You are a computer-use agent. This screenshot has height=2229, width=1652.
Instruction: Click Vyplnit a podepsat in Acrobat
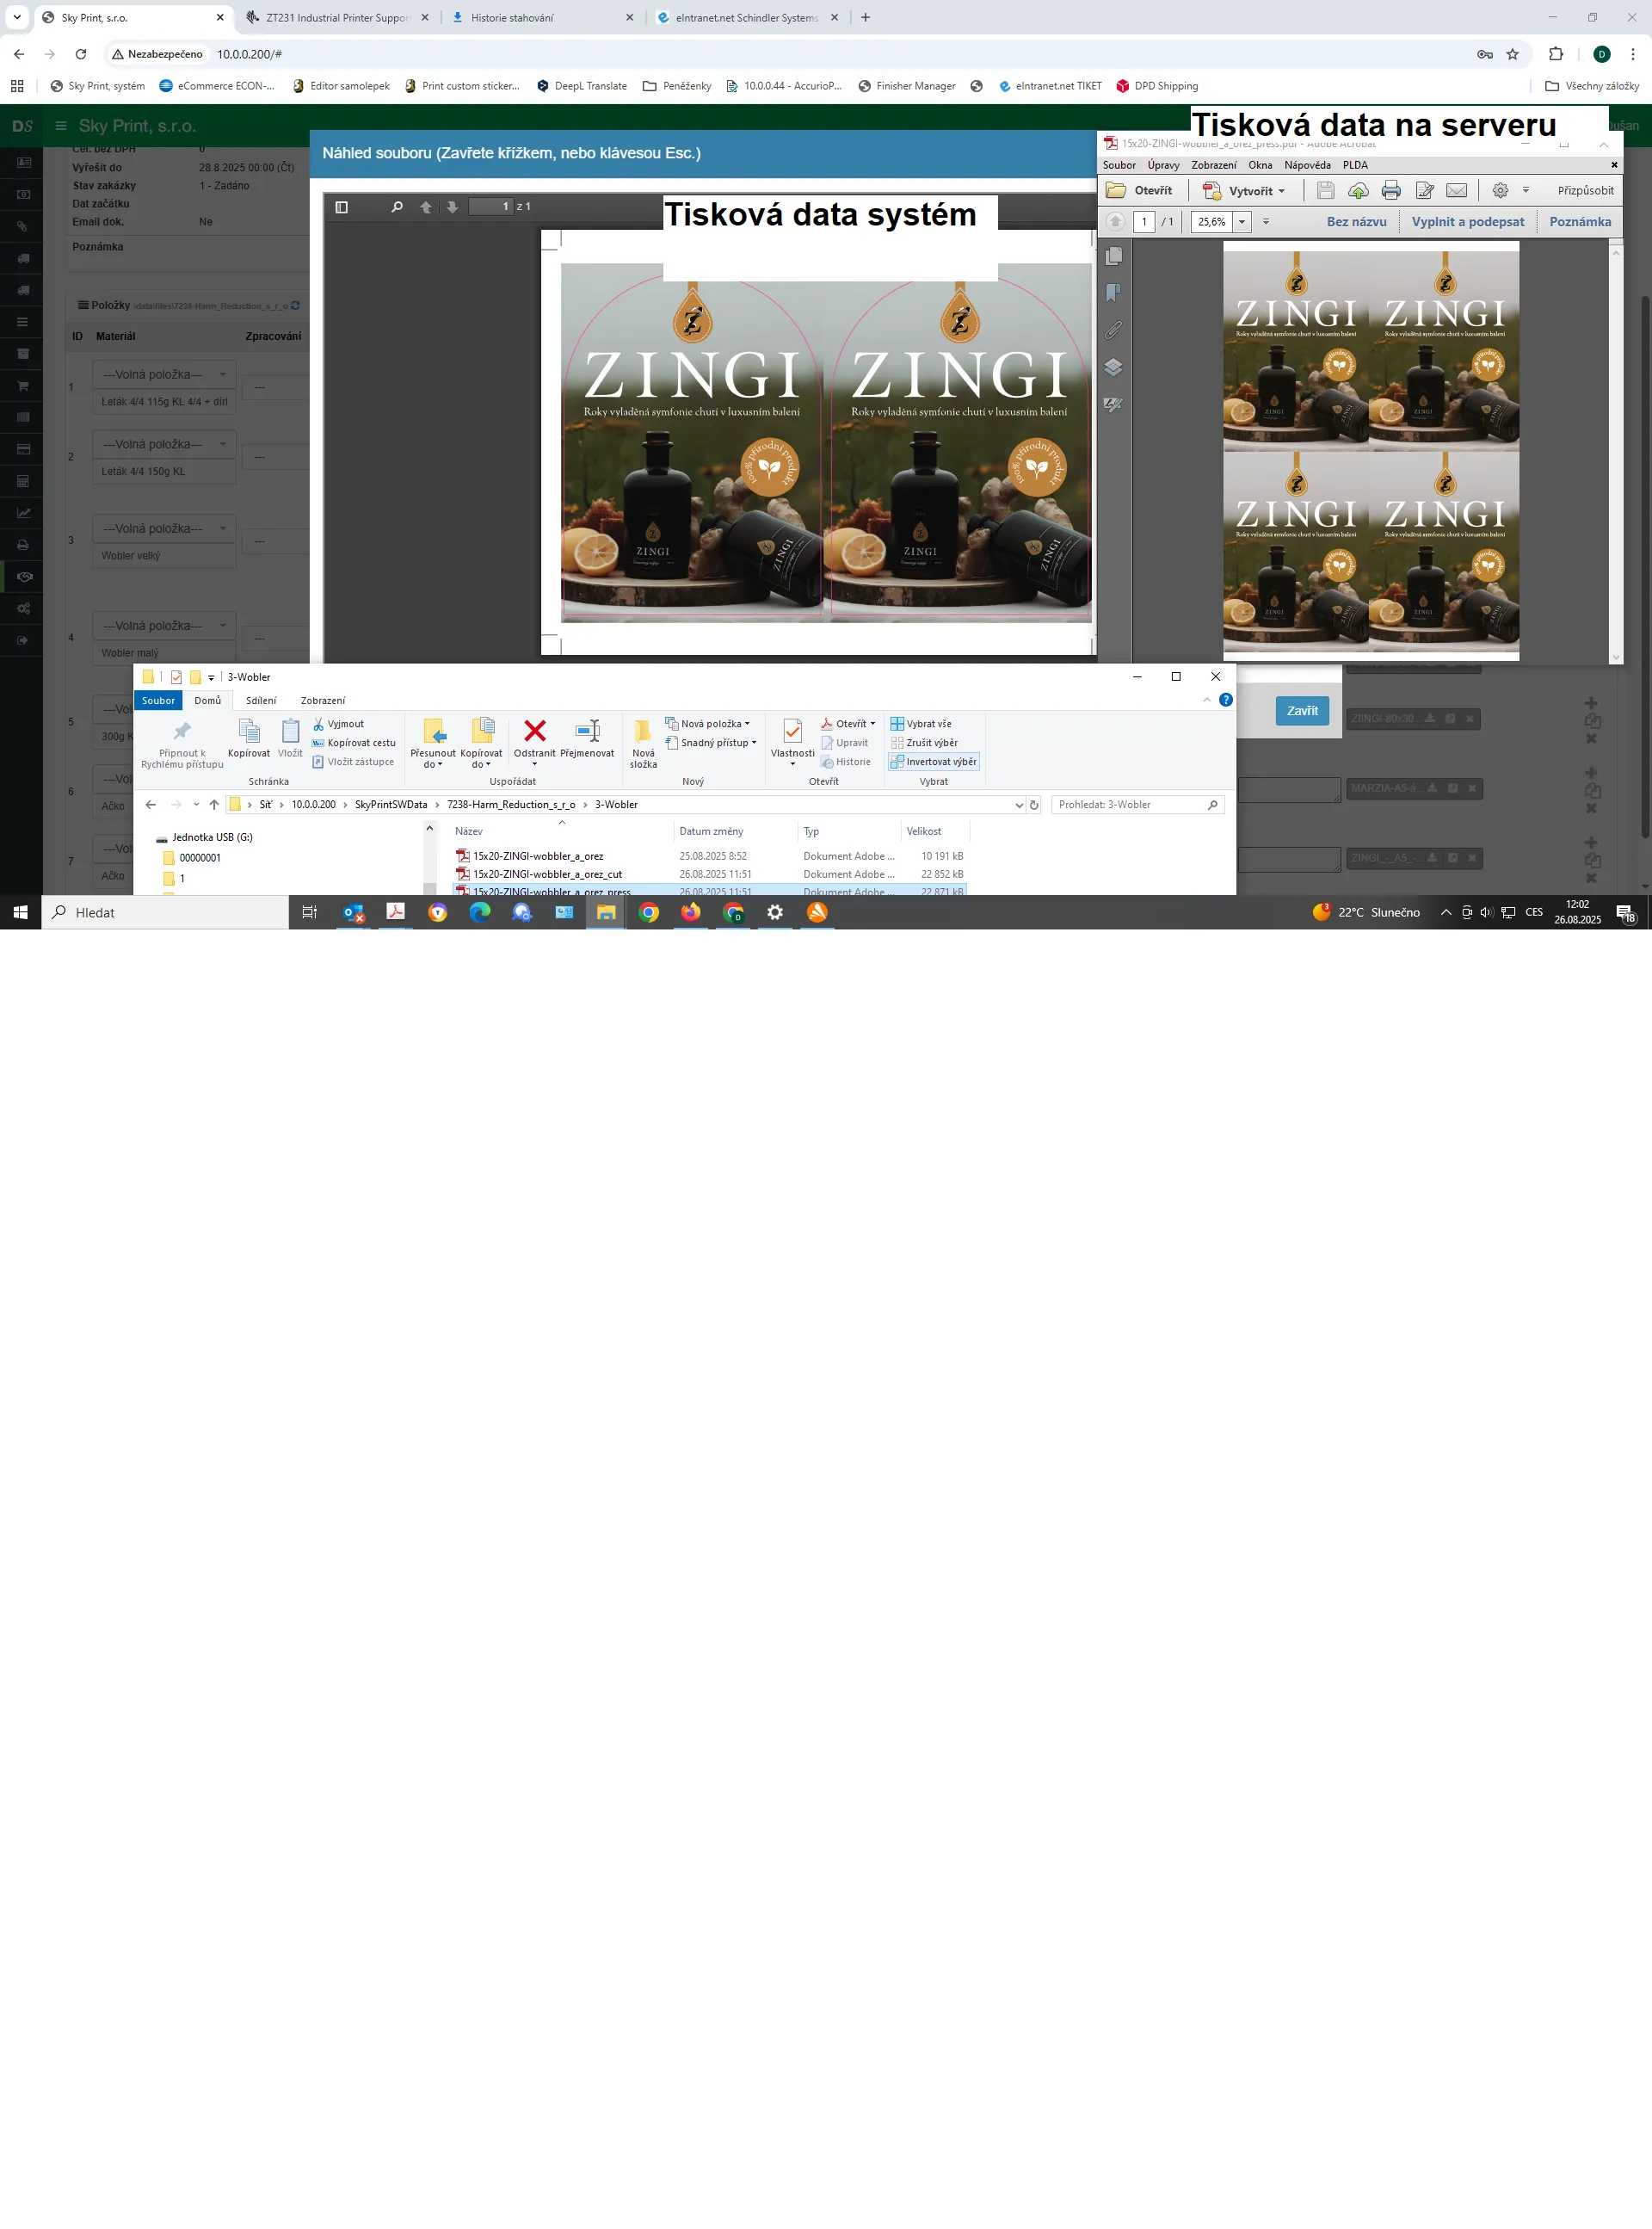click(x=1467, y=222)
